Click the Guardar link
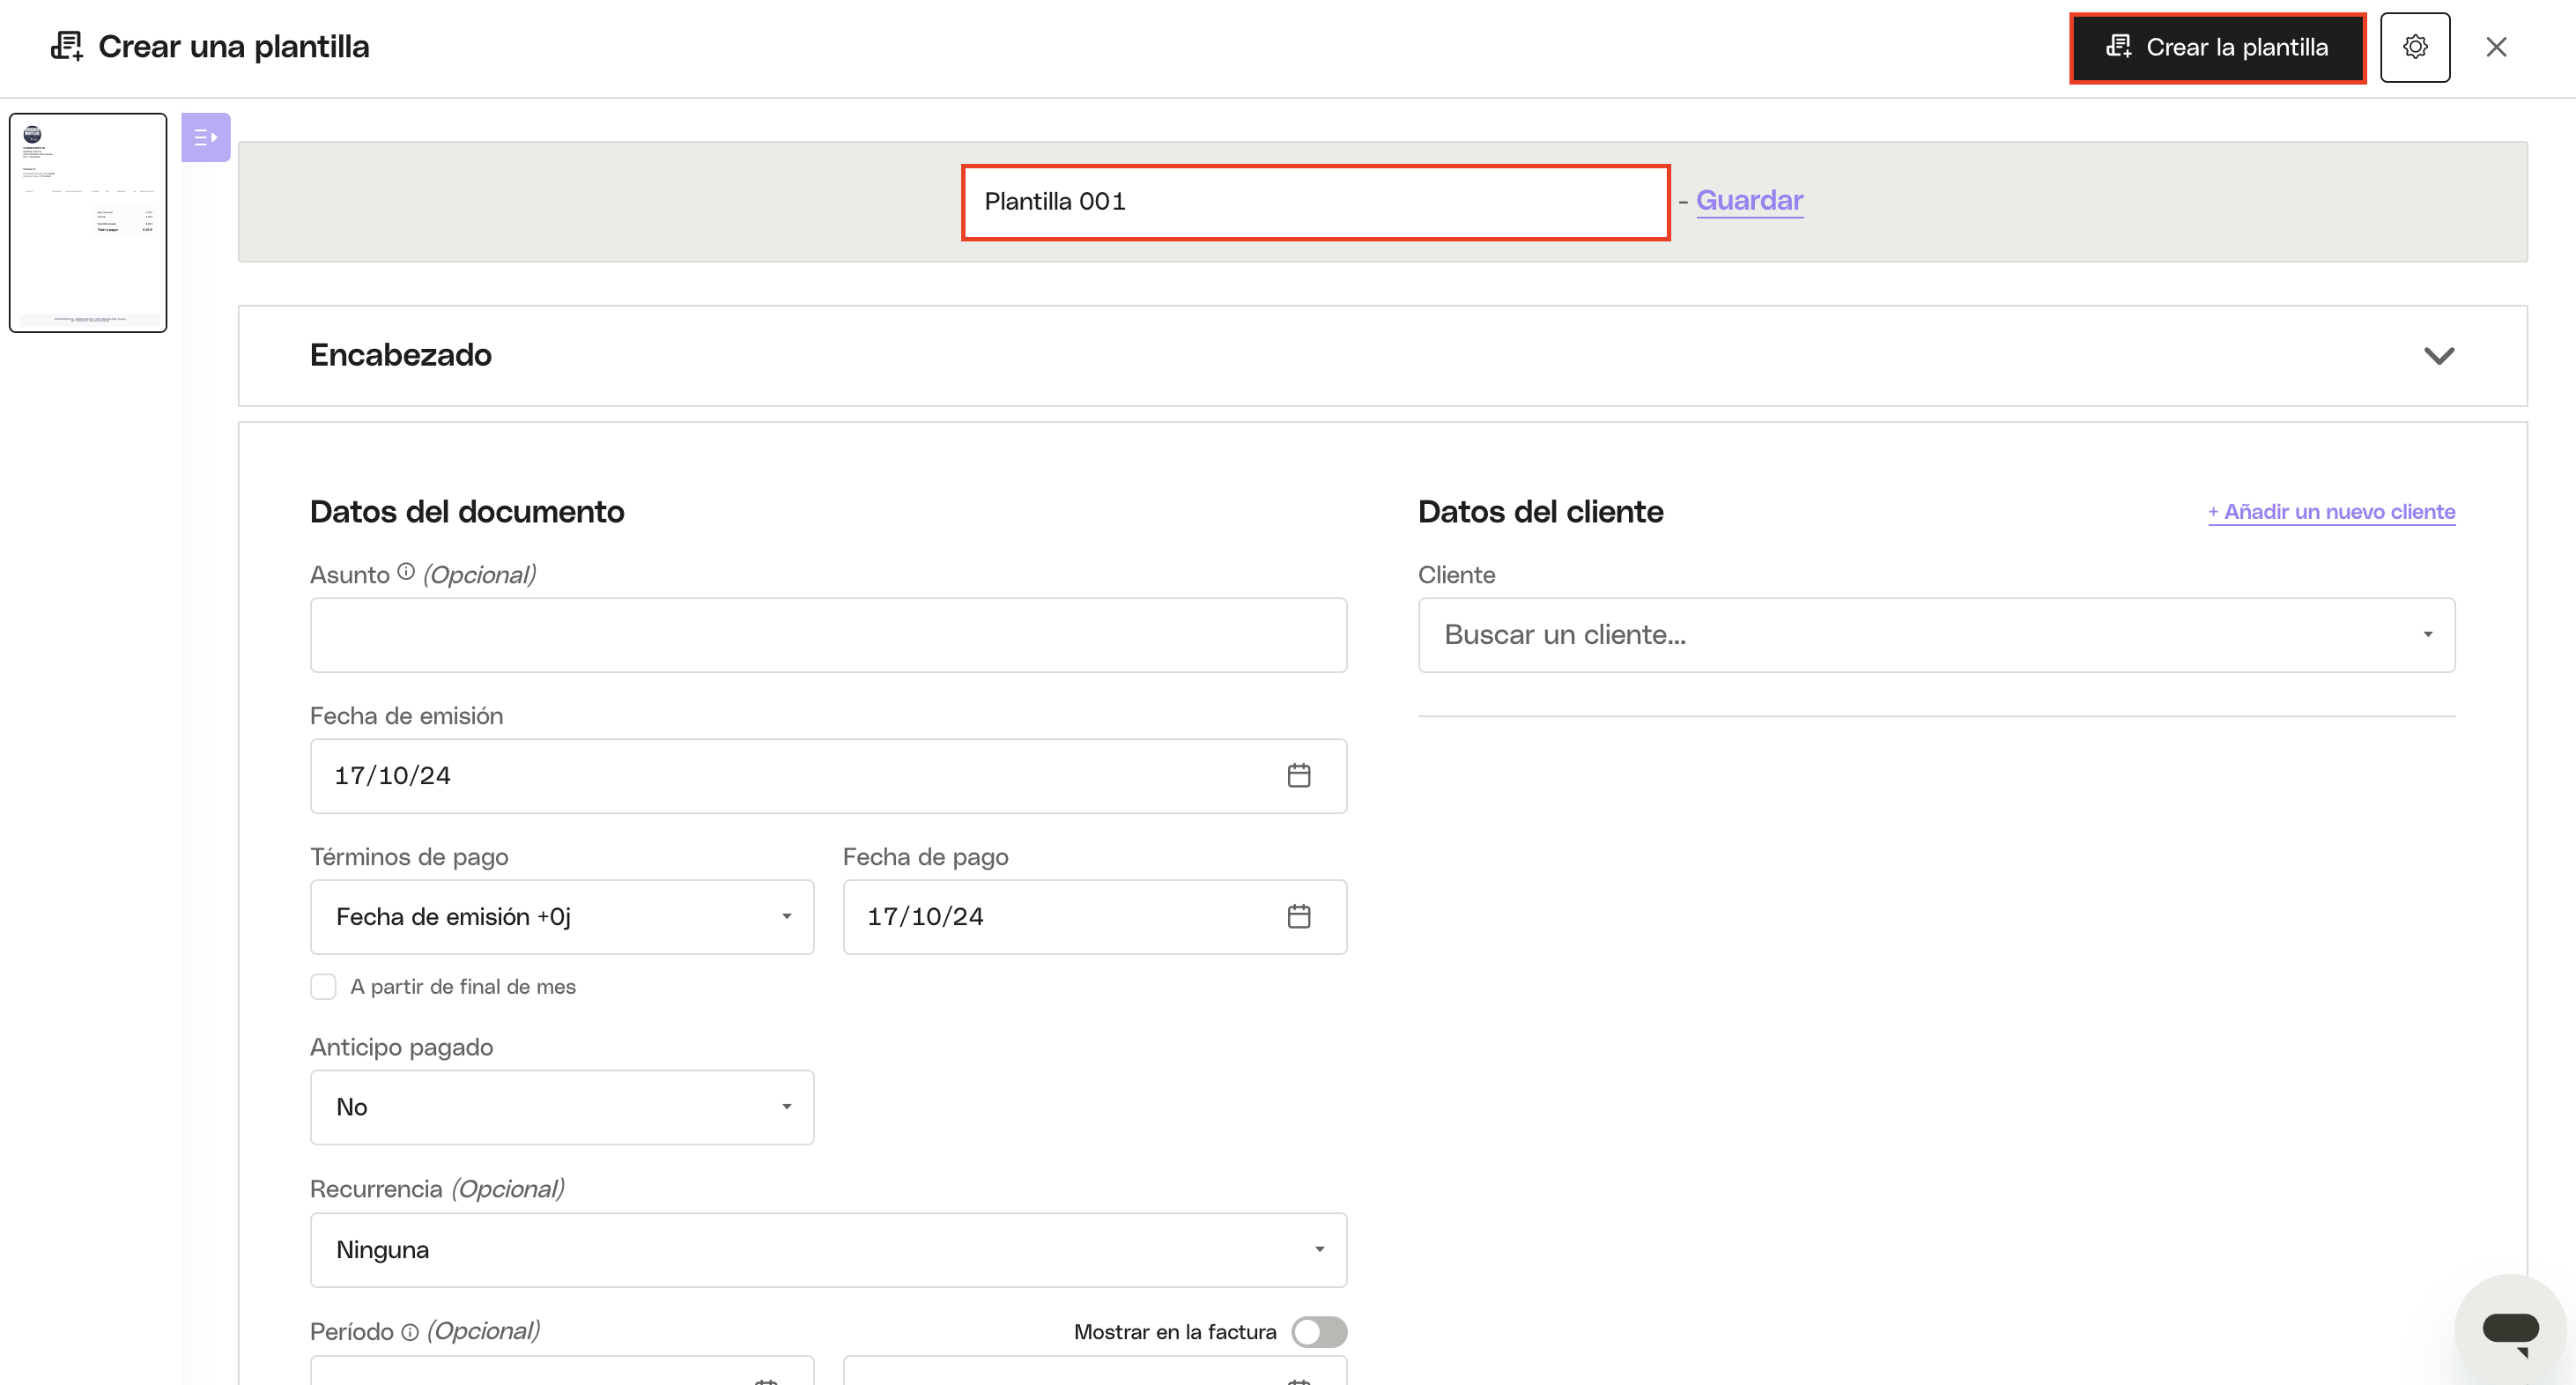Viewport: 2576px width, 1385px height. click(1749, 200)
